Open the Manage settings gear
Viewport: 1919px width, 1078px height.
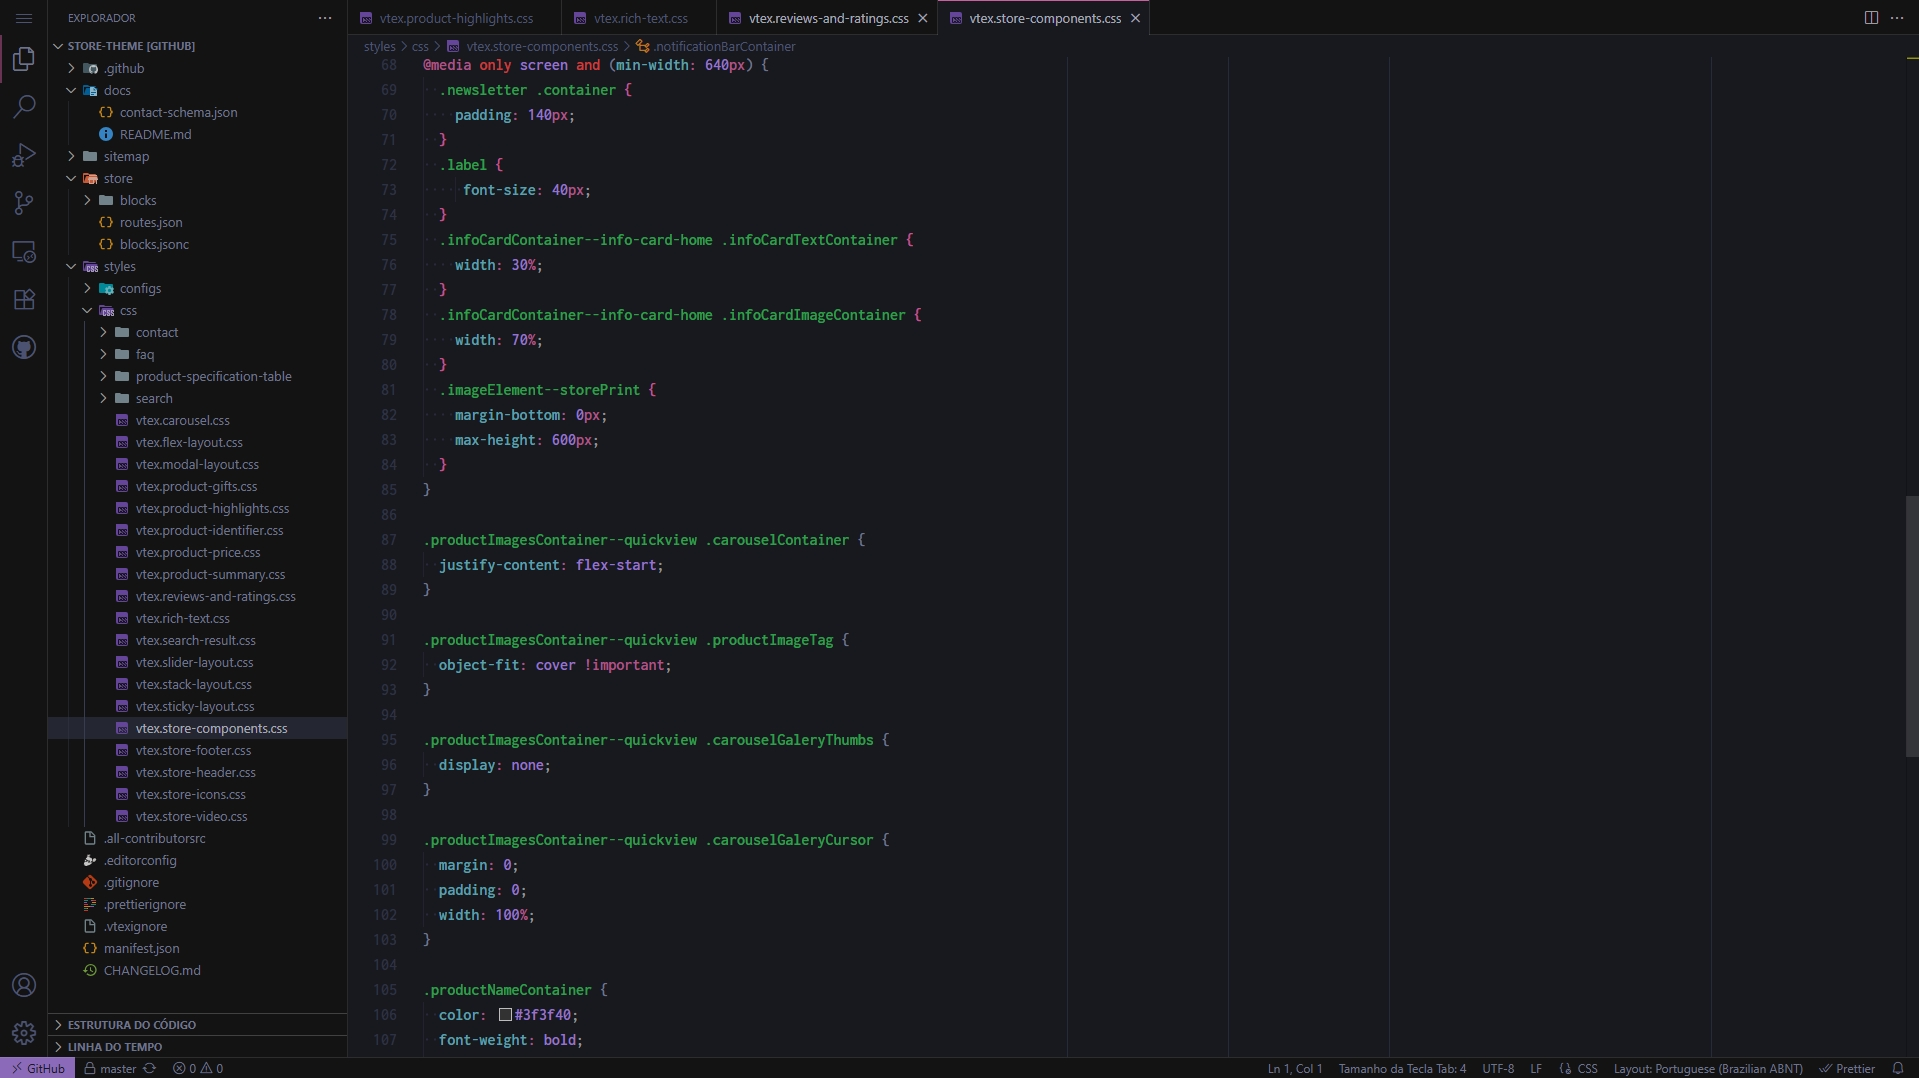coord(24,1033)
